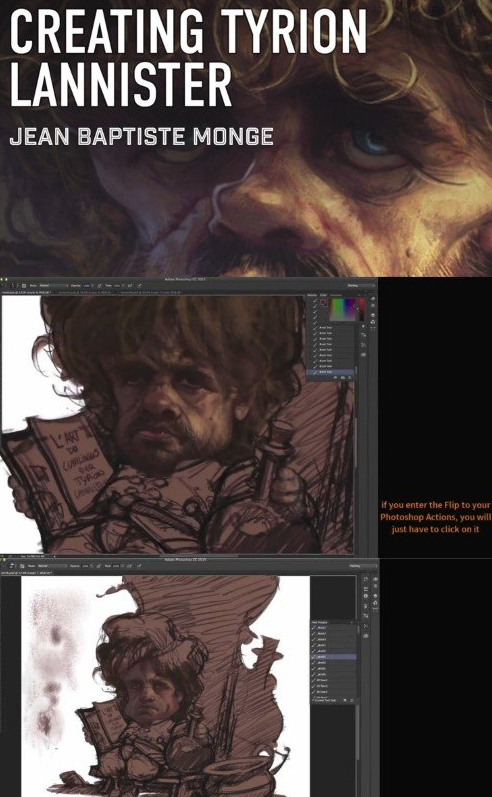Click the Opacity value in lower options bar

(87, 566)
